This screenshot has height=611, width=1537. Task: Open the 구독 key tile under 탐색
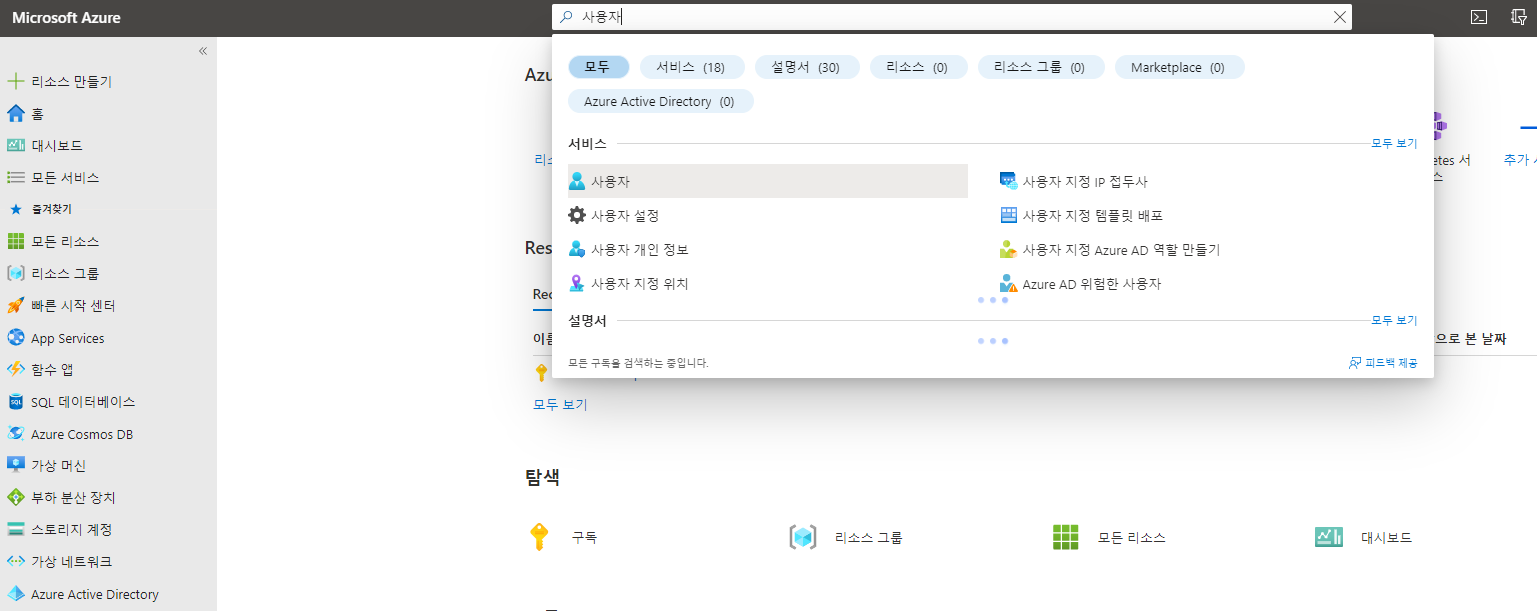tap(566, 537)
